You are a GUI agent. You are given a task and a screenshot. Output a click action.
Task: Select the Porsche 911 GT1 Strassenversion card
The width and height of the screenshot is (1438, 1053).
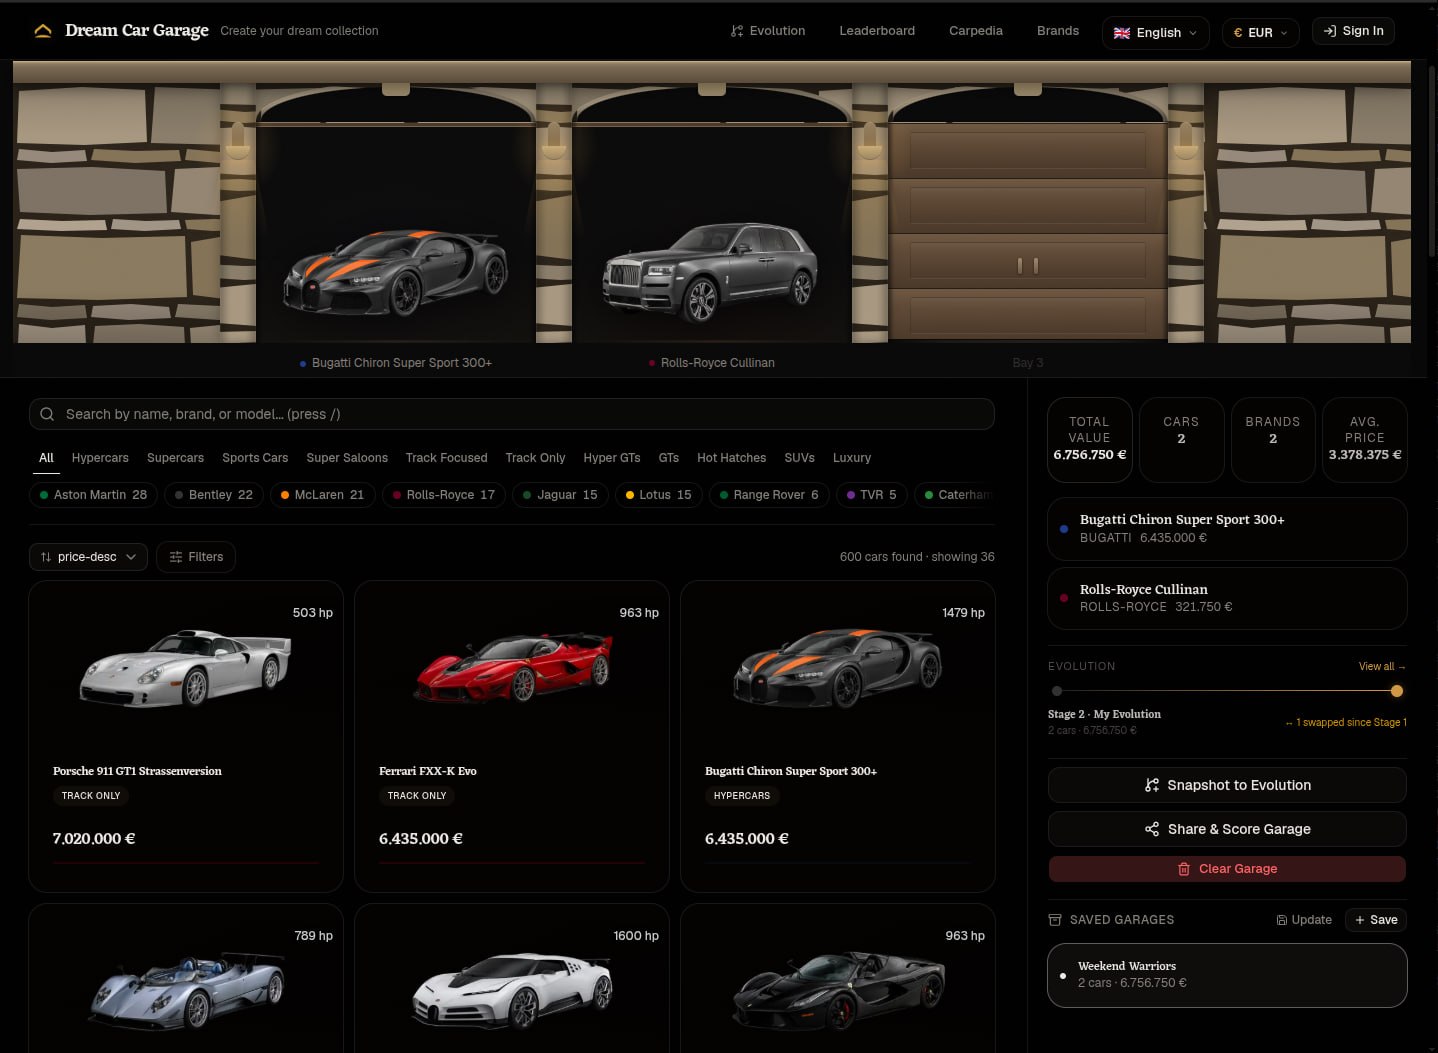point(186,736)
